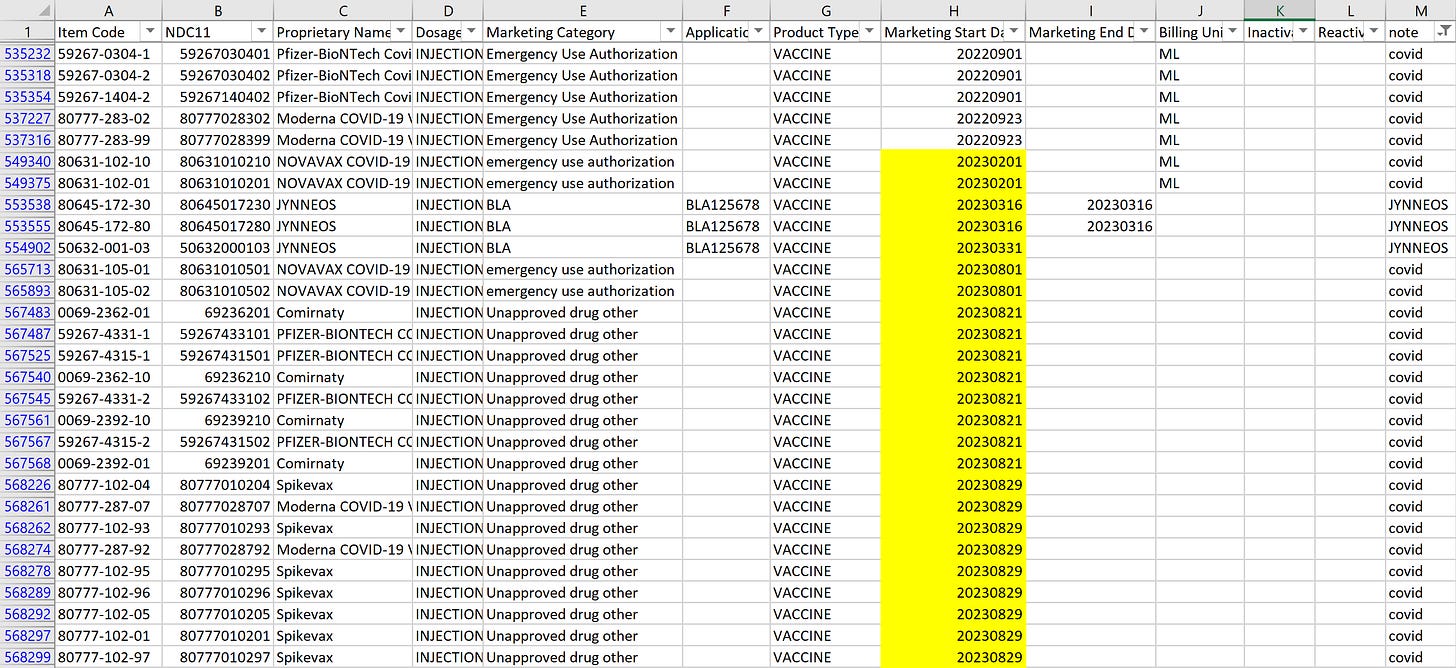Click cell with NDC11 59267030402
Viewport: 1456px width, 668px height.
pos(218,76)
